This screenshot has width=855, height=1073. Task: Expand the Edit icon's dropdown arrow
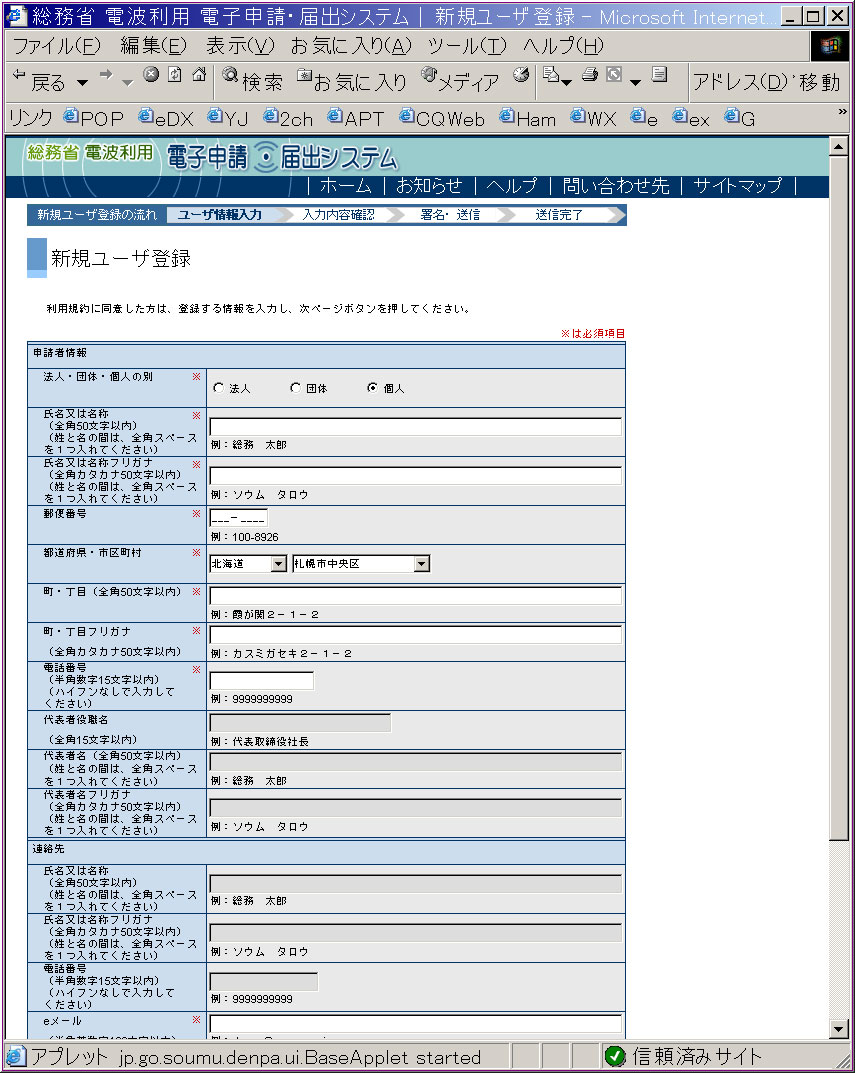click(x=635, y=83)
